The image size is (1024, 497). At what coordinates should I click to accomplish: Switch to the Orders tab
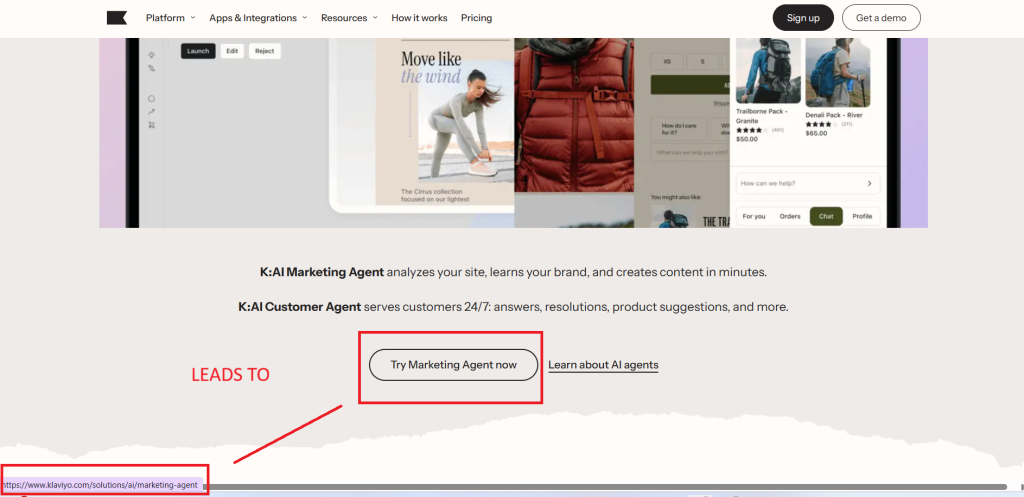pos(790,216)
